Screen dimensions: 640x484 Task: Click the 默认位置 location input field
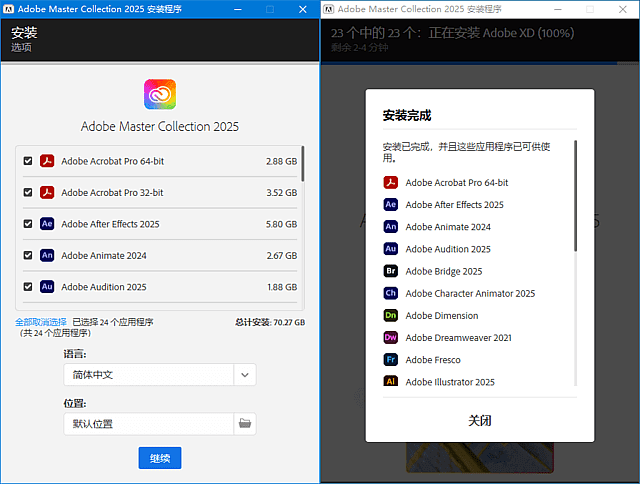pyautogui.click(x=148, y=424)
